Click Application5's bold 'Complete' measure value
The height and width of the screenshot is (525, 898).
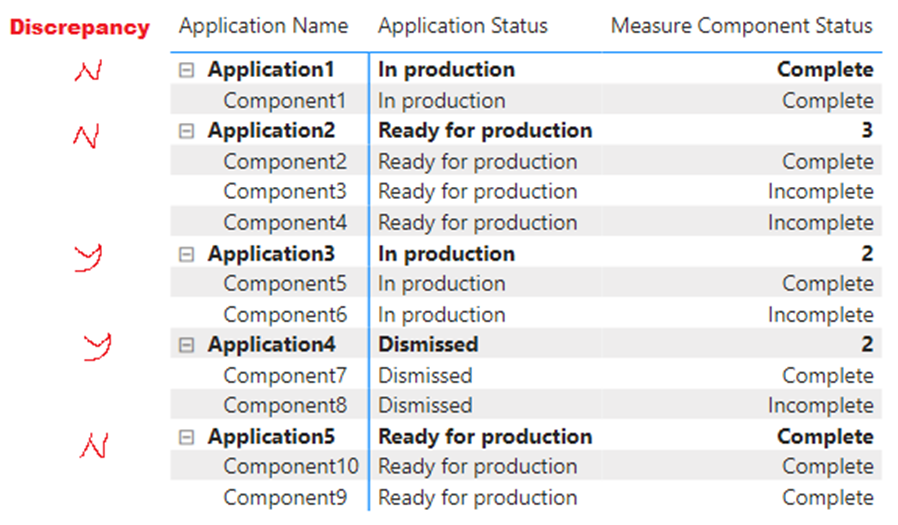pos(825,437)
